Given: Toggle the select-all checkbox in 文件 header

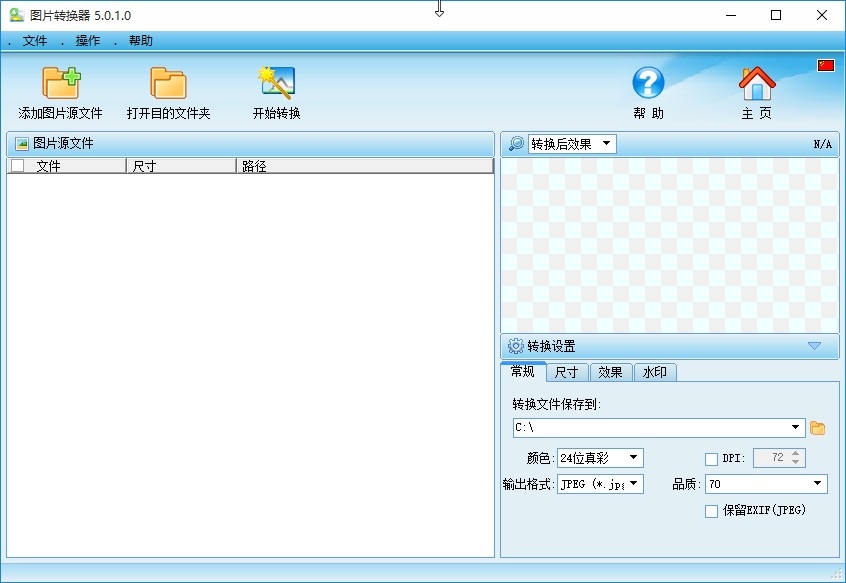Looking at the screenshot, I should [x=17, y=166].
